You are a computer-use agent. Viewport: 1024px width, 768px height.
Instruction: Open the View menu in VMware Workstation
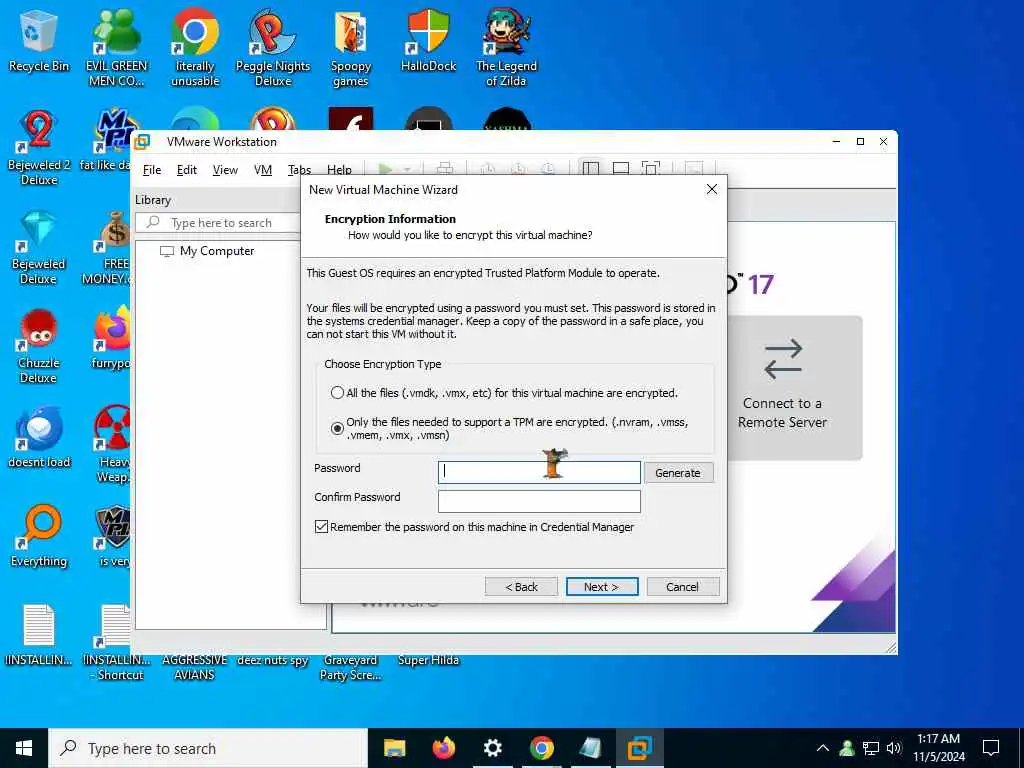(225, 170)
